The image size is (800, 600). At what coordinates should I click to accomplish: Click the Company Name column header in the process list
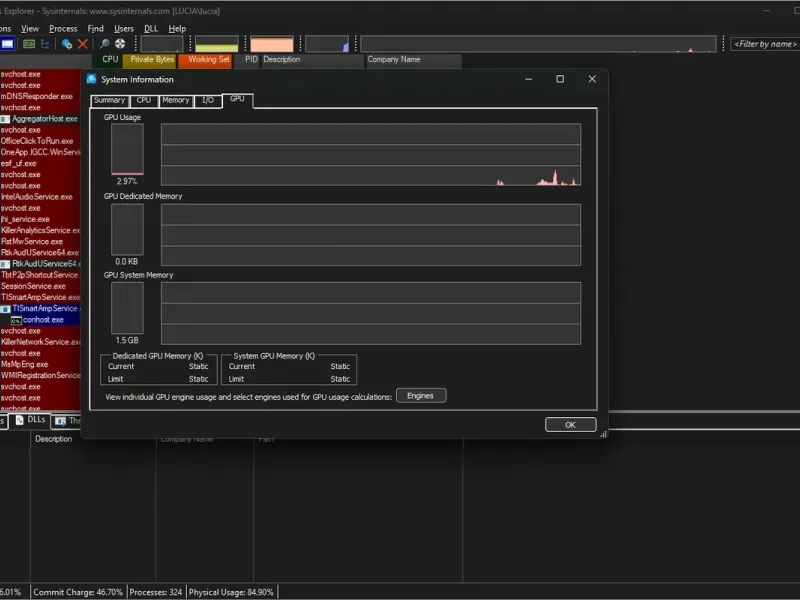coord(413,60)
